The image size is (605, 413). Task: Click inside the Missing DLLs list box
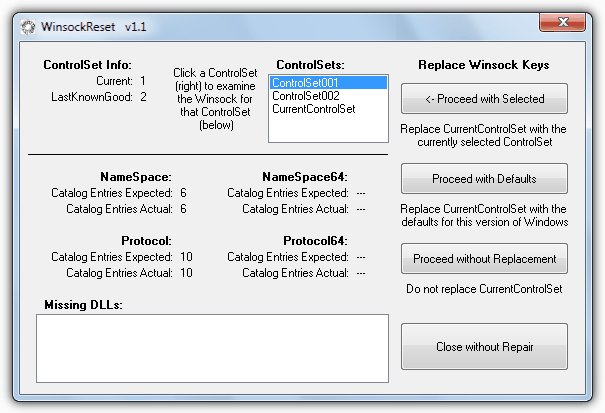pos(213,349)
